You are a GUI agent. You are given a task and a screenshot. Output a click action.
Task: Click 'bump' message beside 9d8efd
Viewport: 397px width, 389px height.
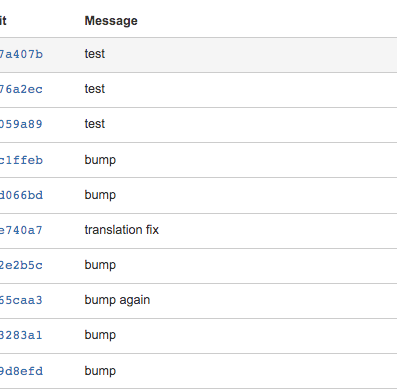click(100, 371)
